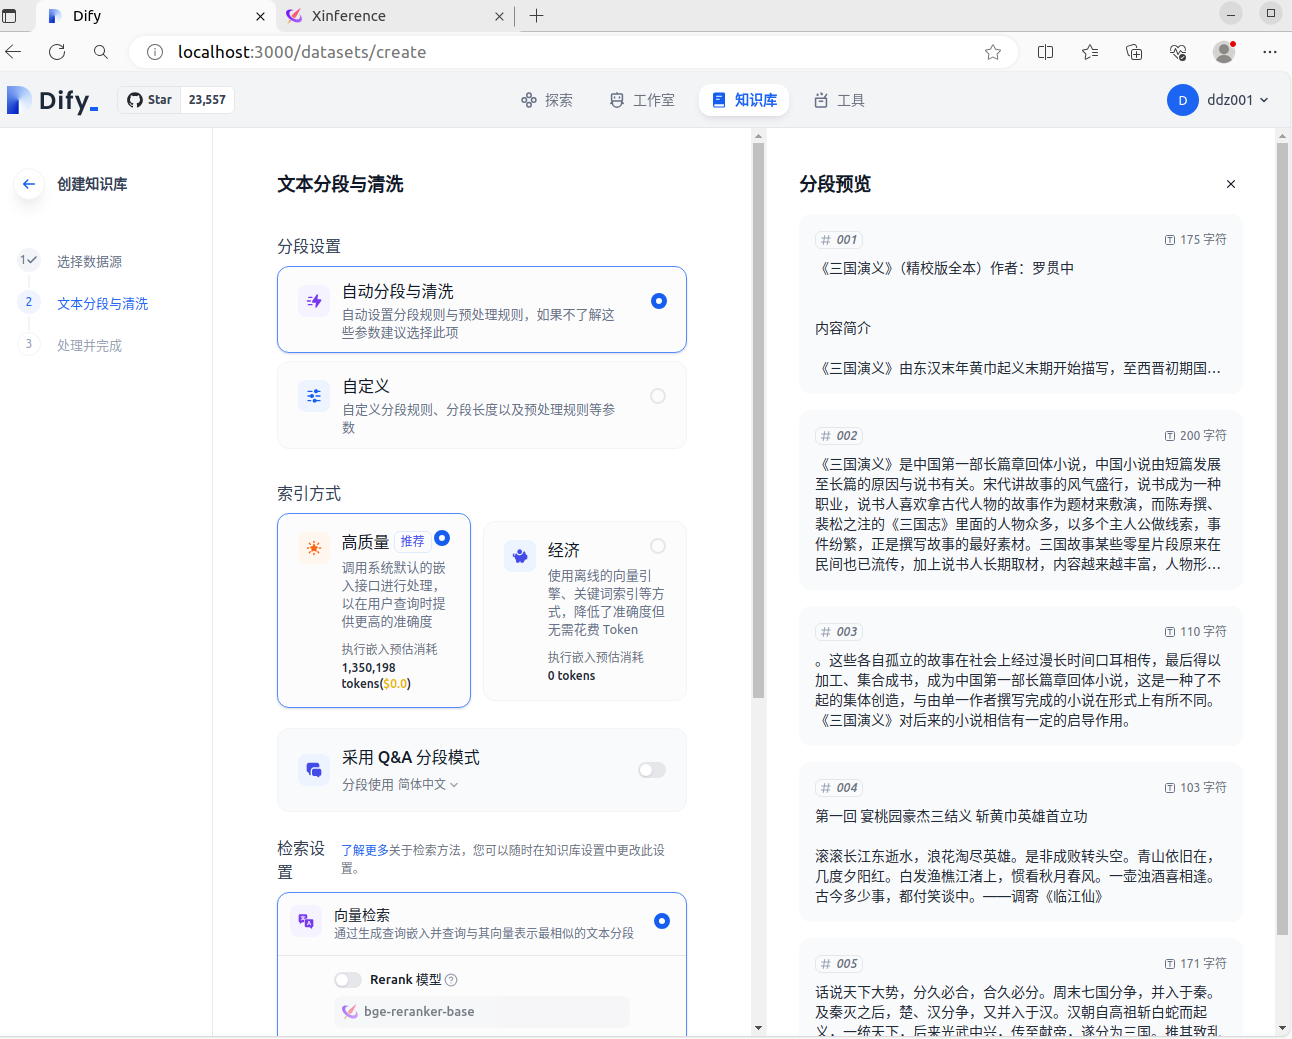The image size is (1292, 1039).
Task: Close the Dify browser tab
Action: pyautogui.click(x=260, y=16)
